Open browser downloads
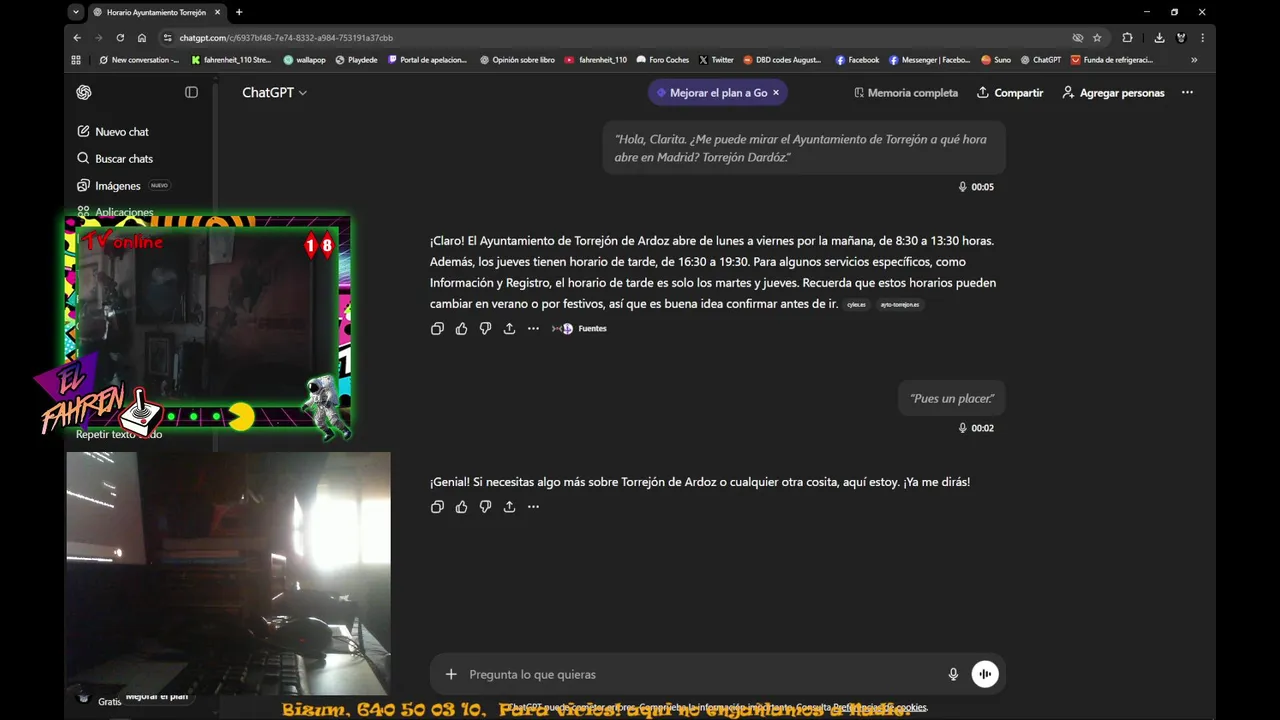Viewport: 1280px width, 720px height. coord(1159,38)
